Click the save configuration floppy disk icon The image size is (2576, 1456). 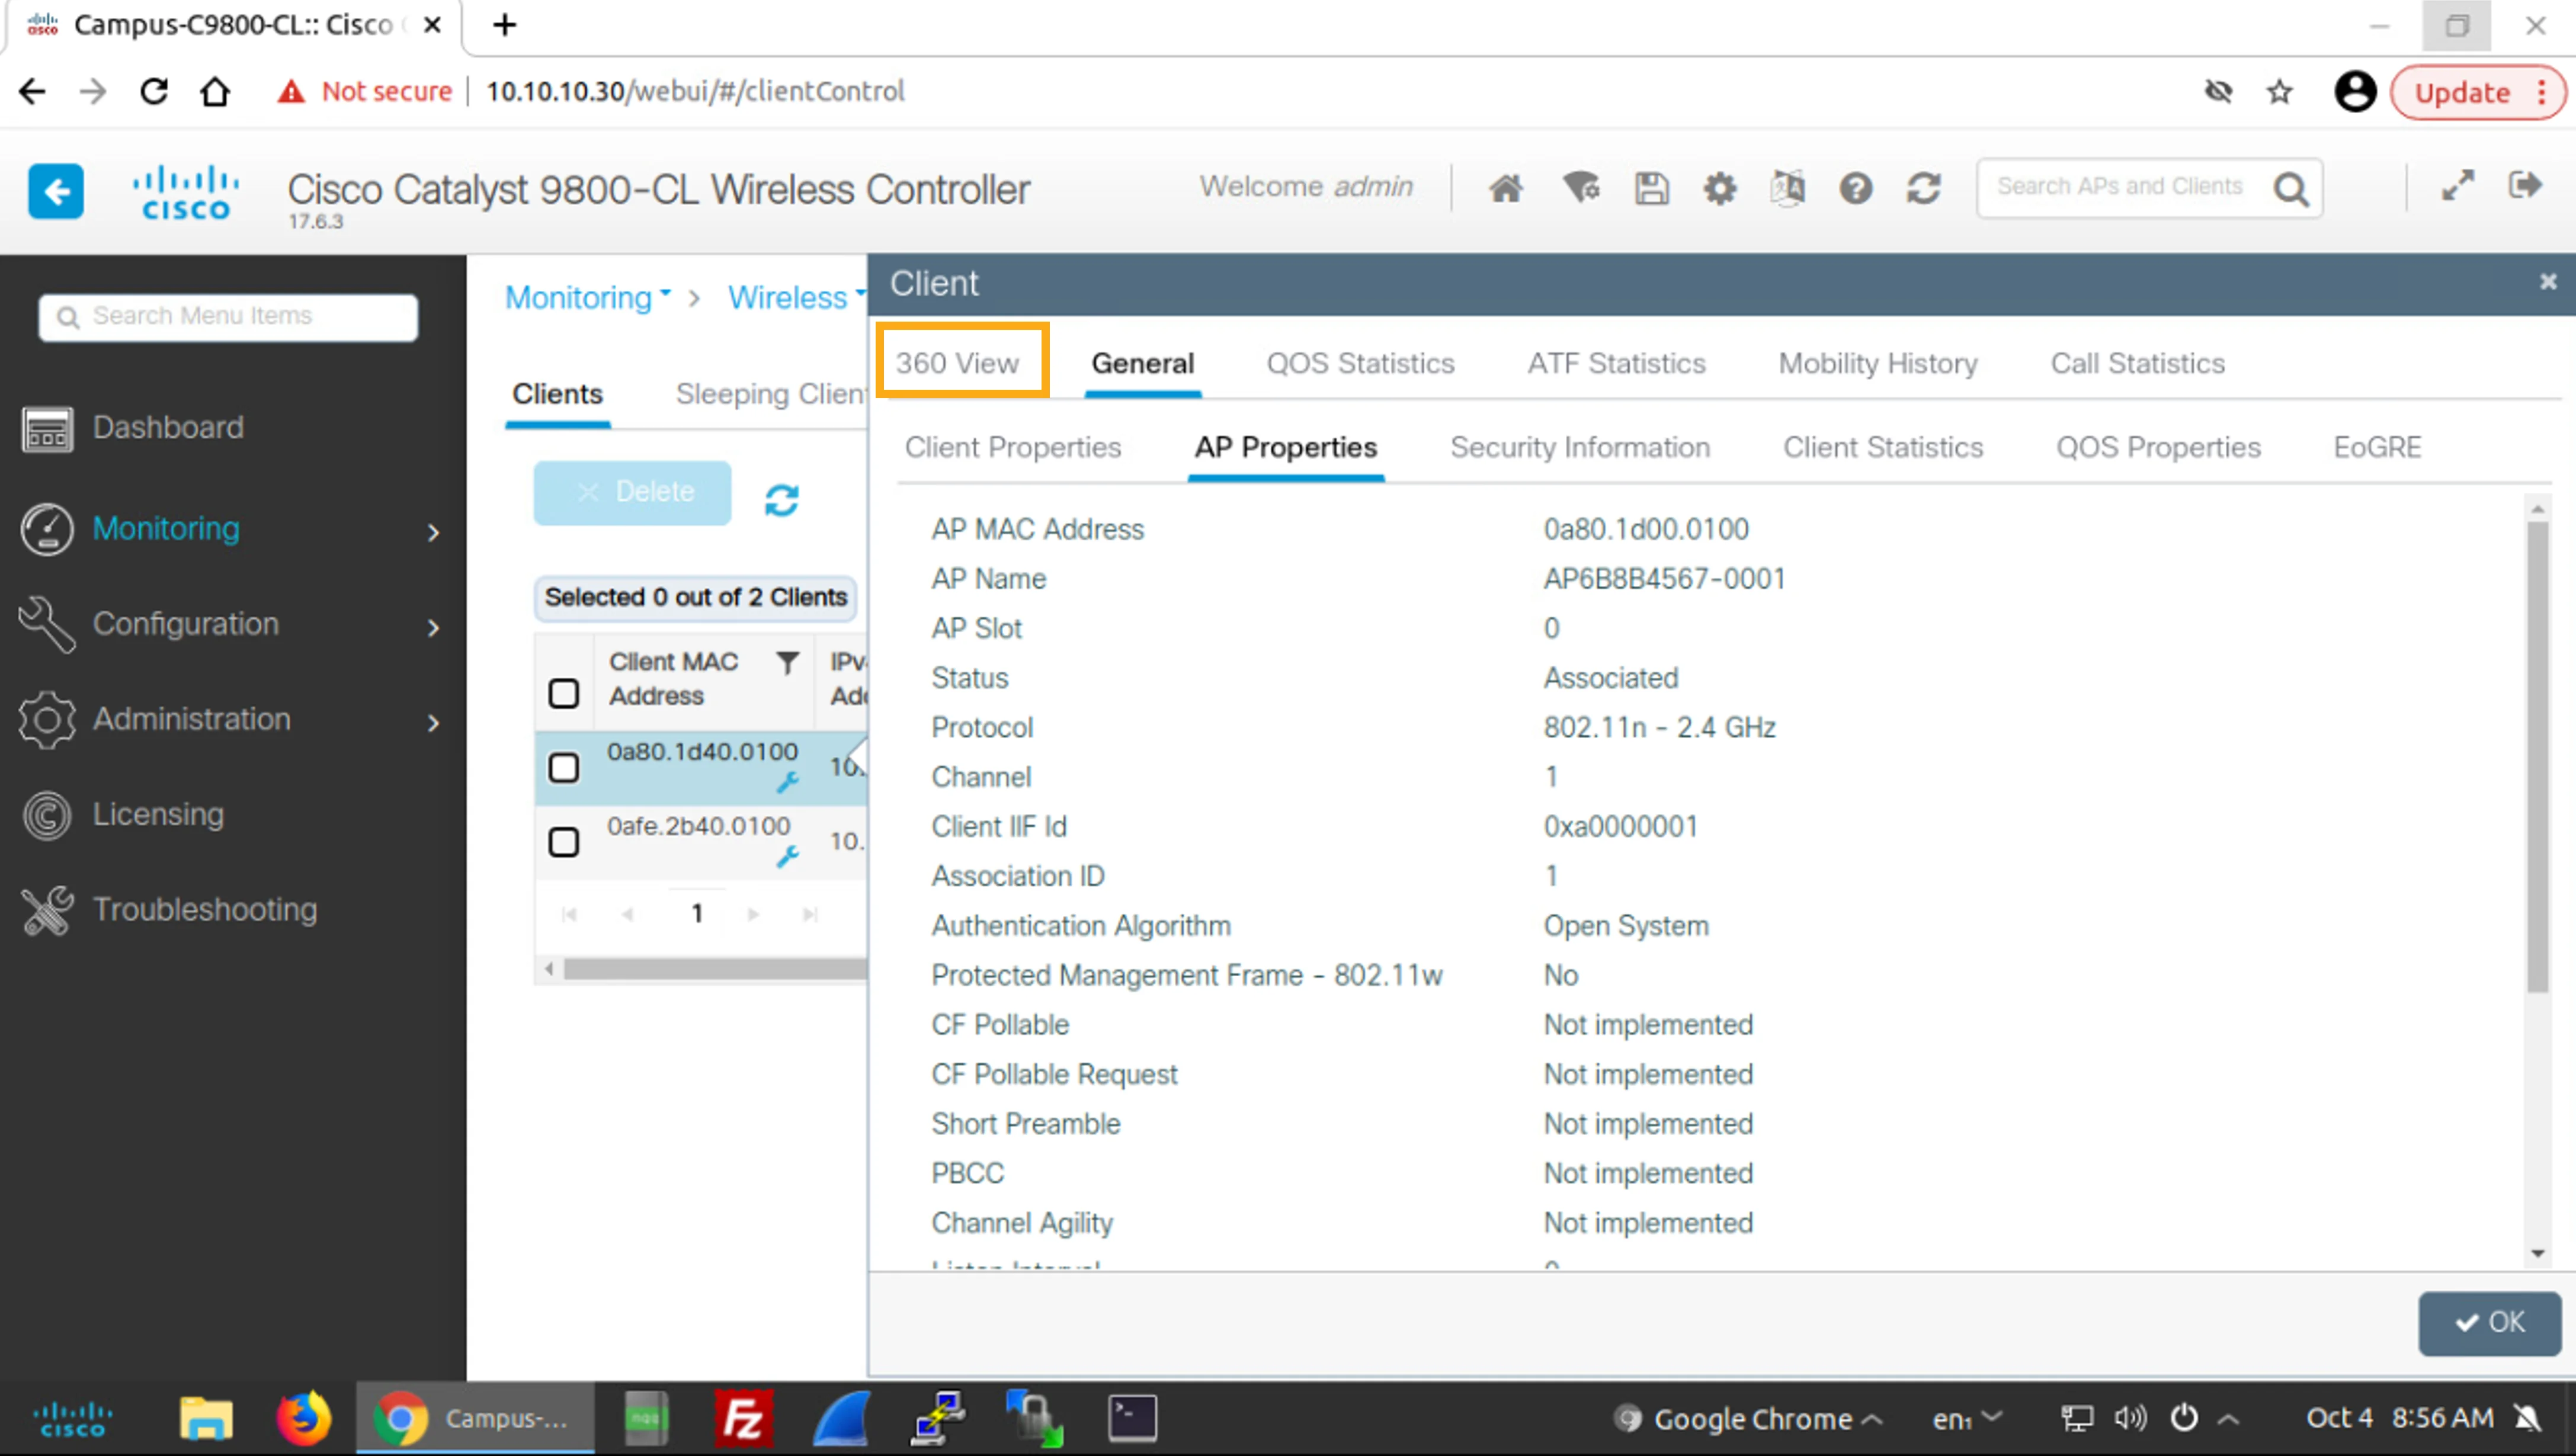point(1651,188)
